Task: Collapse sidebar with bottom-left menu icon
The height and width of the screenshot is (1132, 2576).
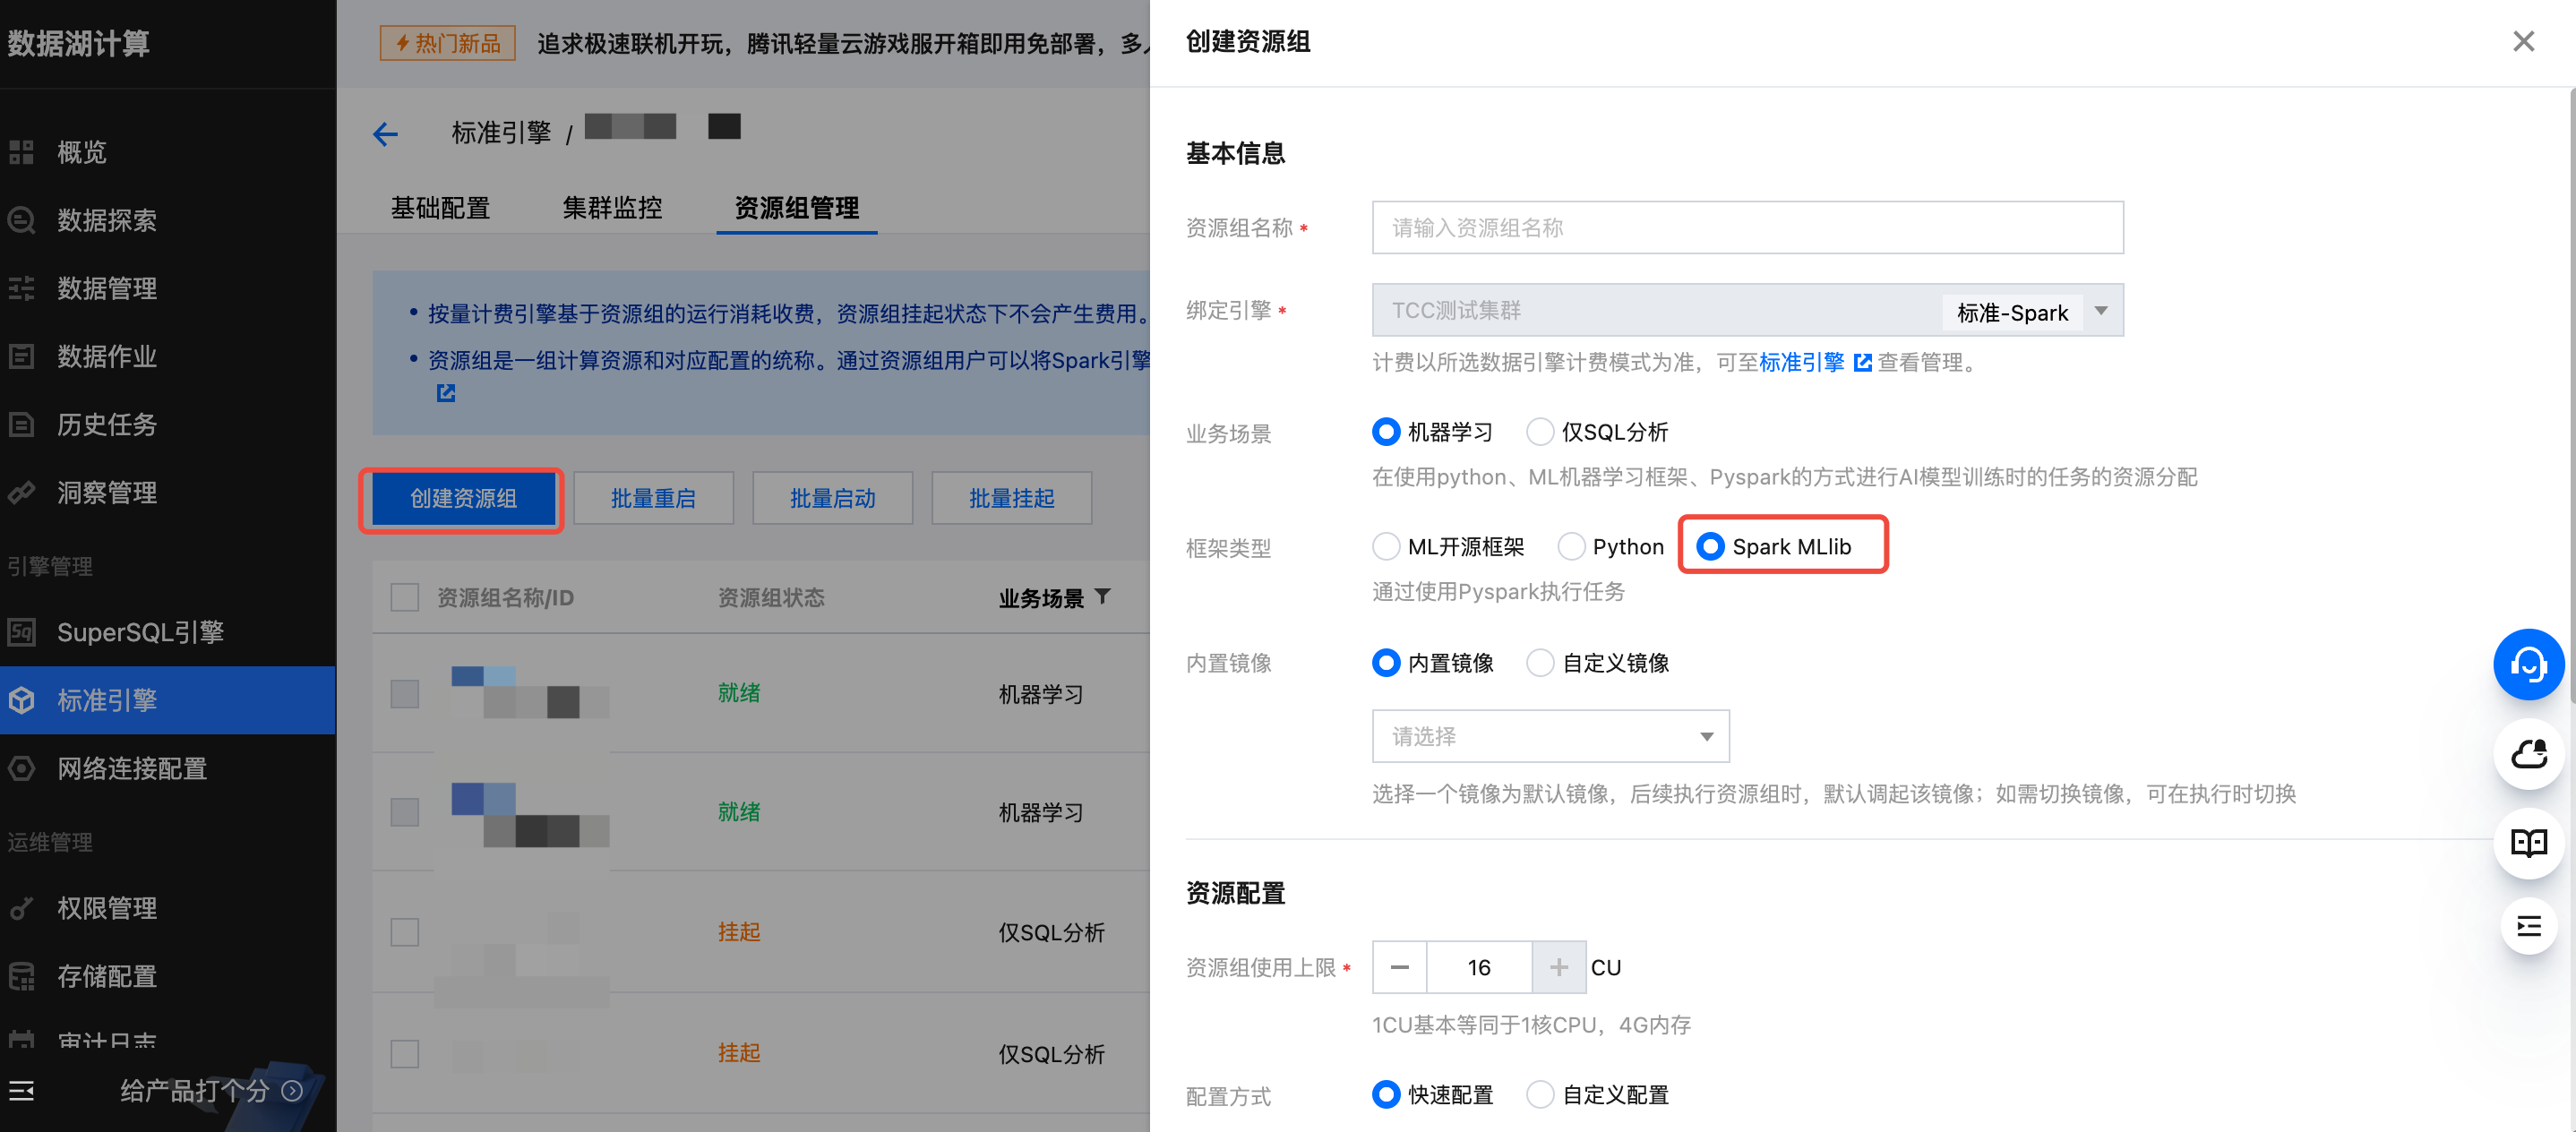Action: [x=22, y=1090]
